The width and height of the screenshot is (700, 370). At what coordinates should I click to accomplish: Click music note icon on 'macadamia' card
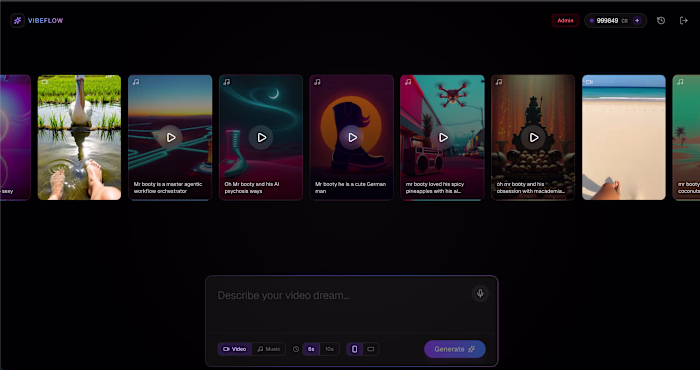(499, 82)
